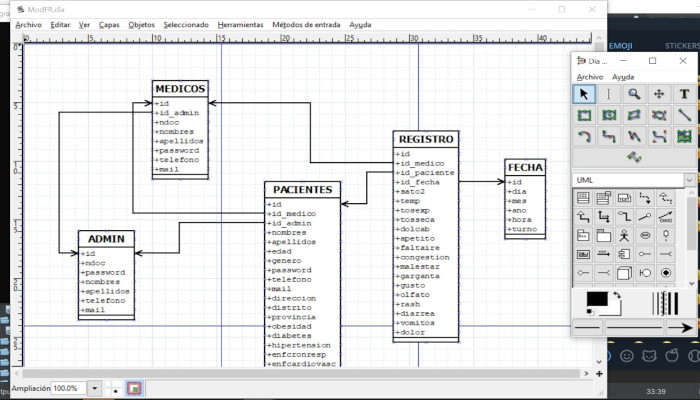The image size is (700, 400).
Task: Swap foreground and background colors
Action: coord(617,296)
